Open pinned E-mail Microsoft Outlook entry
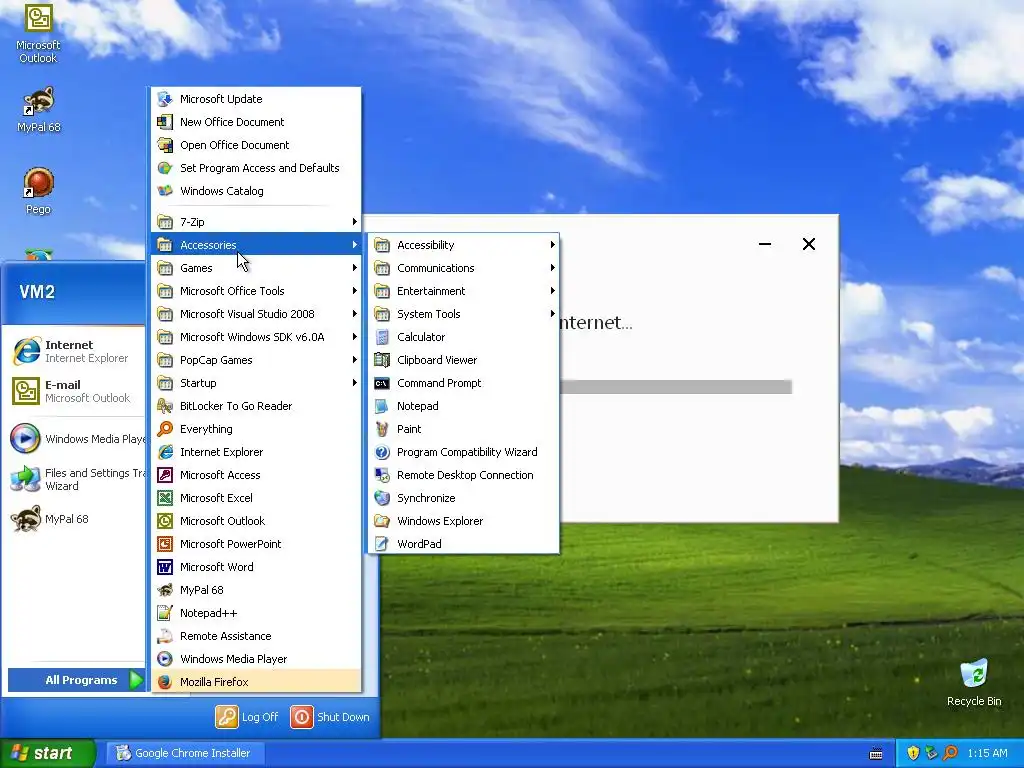The height and width of the screenshot is (768, 1024). pyautogui.click(x=74, y=391)
